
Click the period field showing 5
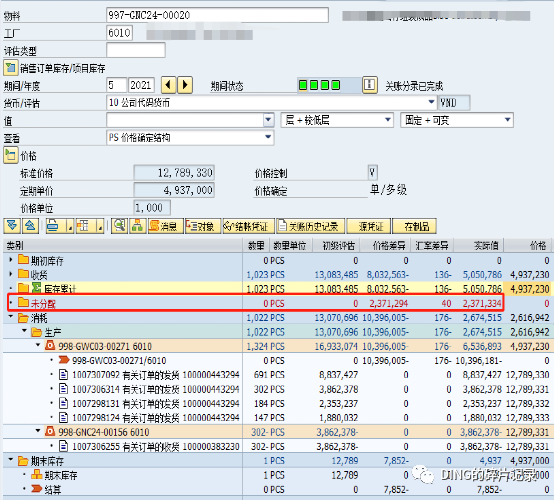(x=116, y=85)
